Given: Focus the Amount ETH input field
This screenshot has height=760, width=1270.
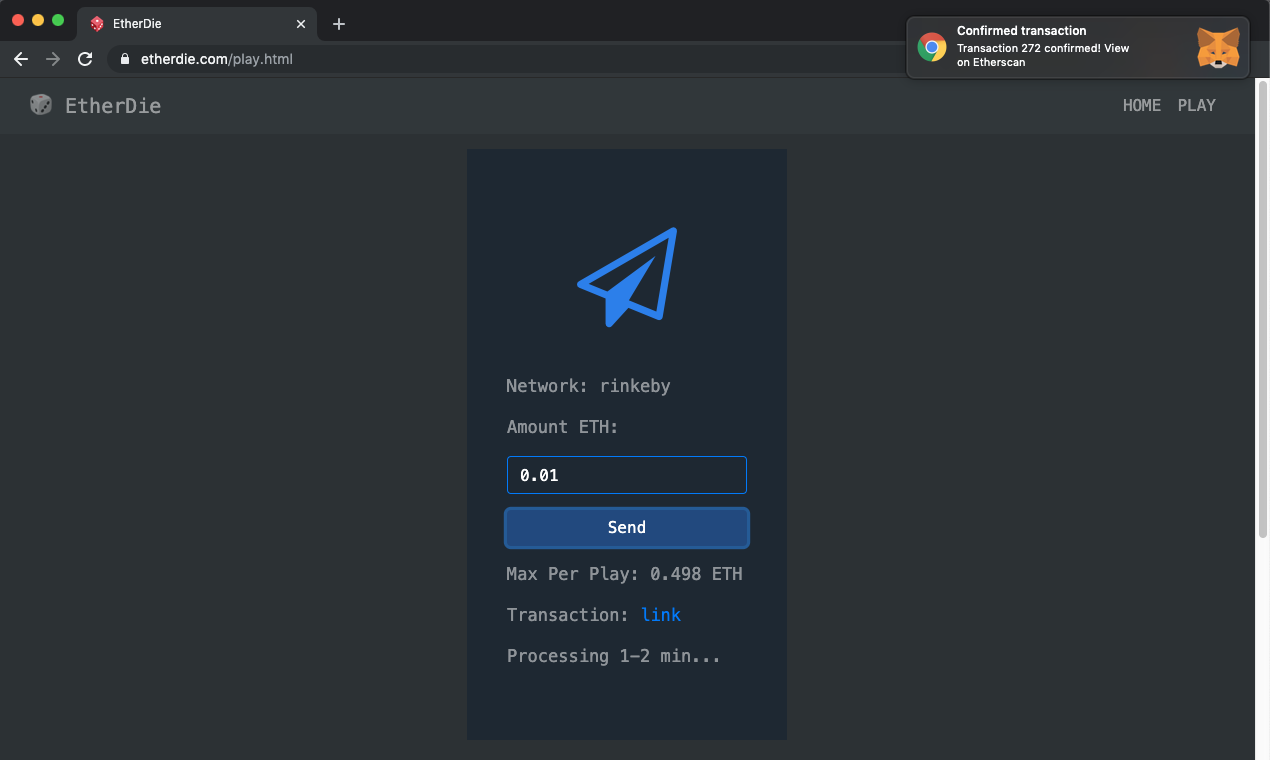Looking at the screenshot, I should point(627,475).
